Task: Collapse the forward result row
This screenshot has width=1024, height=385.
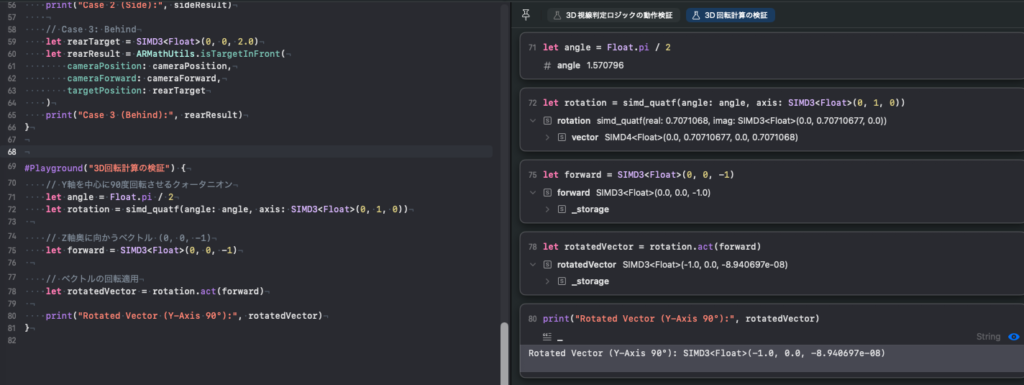Action: [x=532, y=193]
